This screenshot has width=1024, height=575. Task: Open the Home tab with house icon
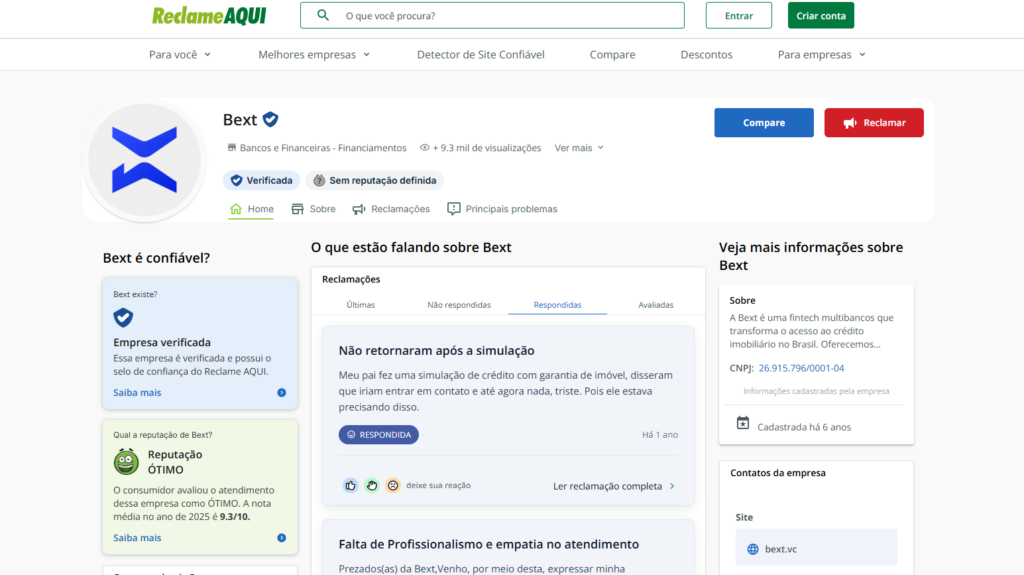(251, 209)
